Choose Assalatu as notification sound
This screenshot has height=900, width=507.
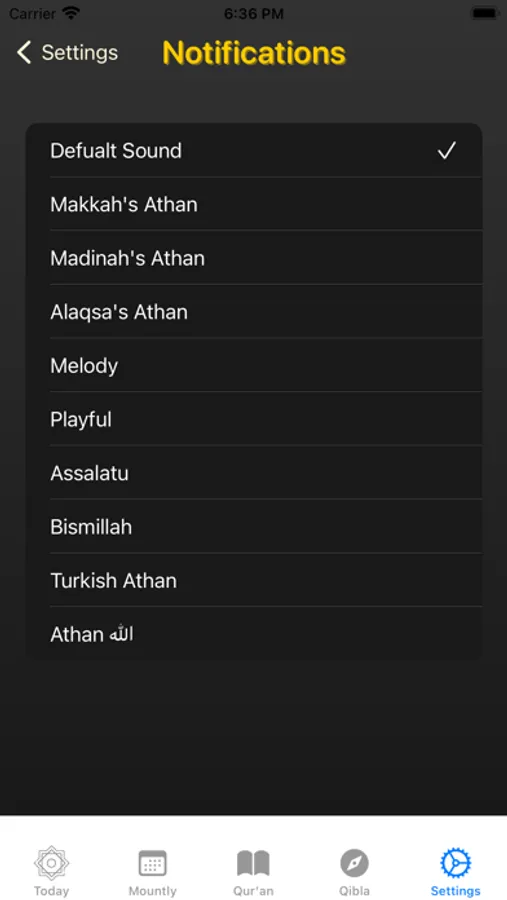[x=253, y=473]
